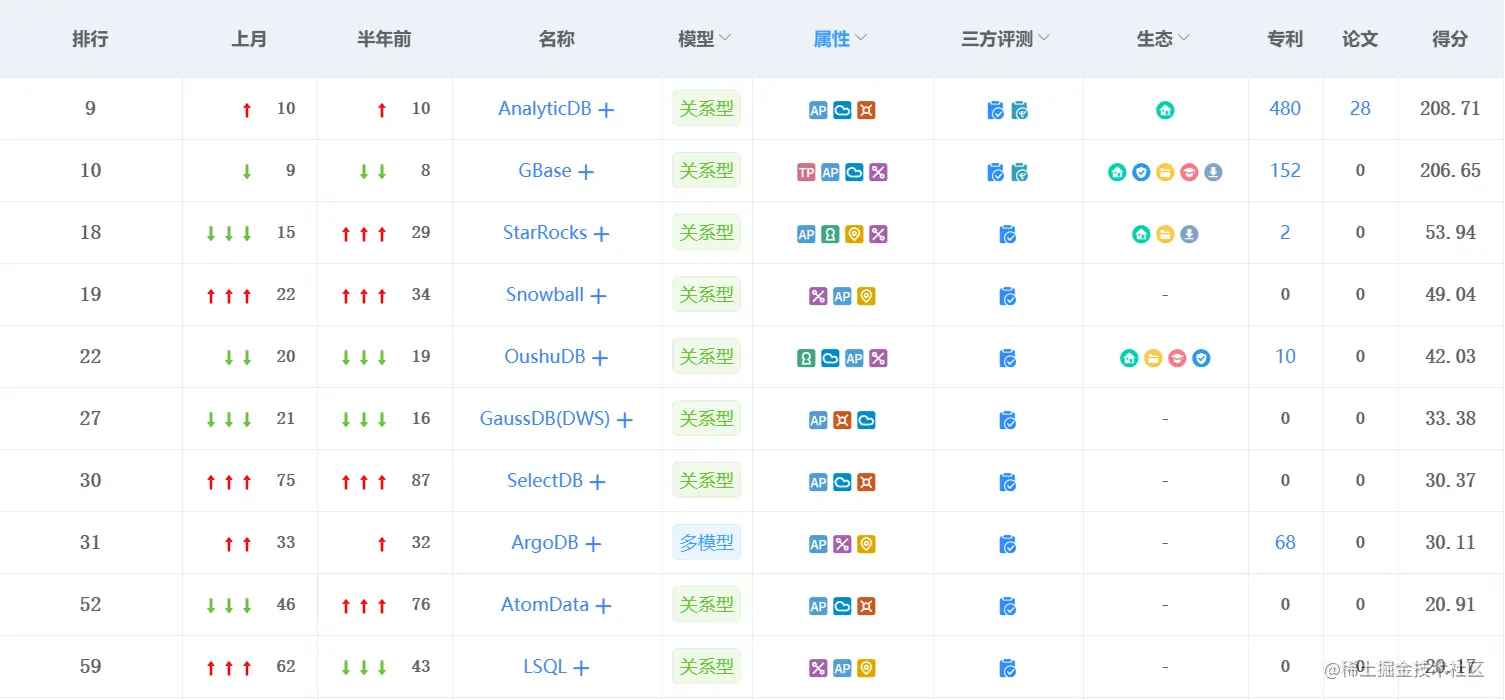This screenshot has width=1505, height=700.
Task: Click the 专利 column header
Action: [1285, 39]
